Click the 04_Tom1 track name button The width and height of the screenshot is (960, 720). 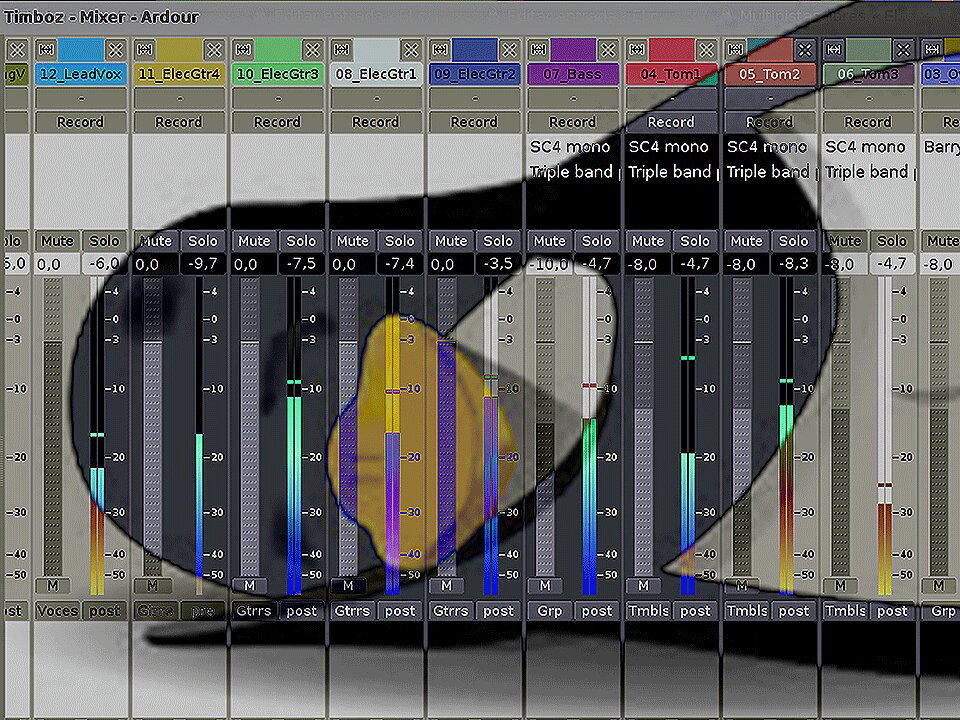672,74
